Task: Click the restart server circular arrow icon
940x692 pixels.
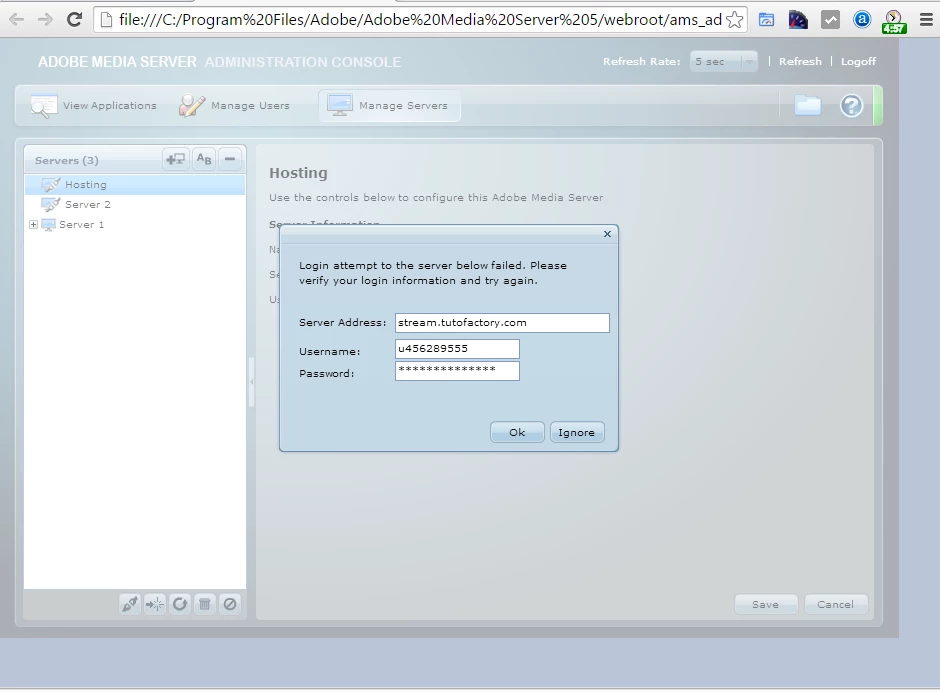Action: 180,604
